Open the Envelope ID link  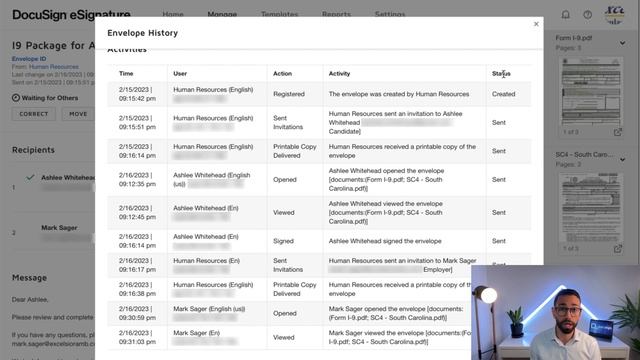pyautogui.click(x=29, y=59)
